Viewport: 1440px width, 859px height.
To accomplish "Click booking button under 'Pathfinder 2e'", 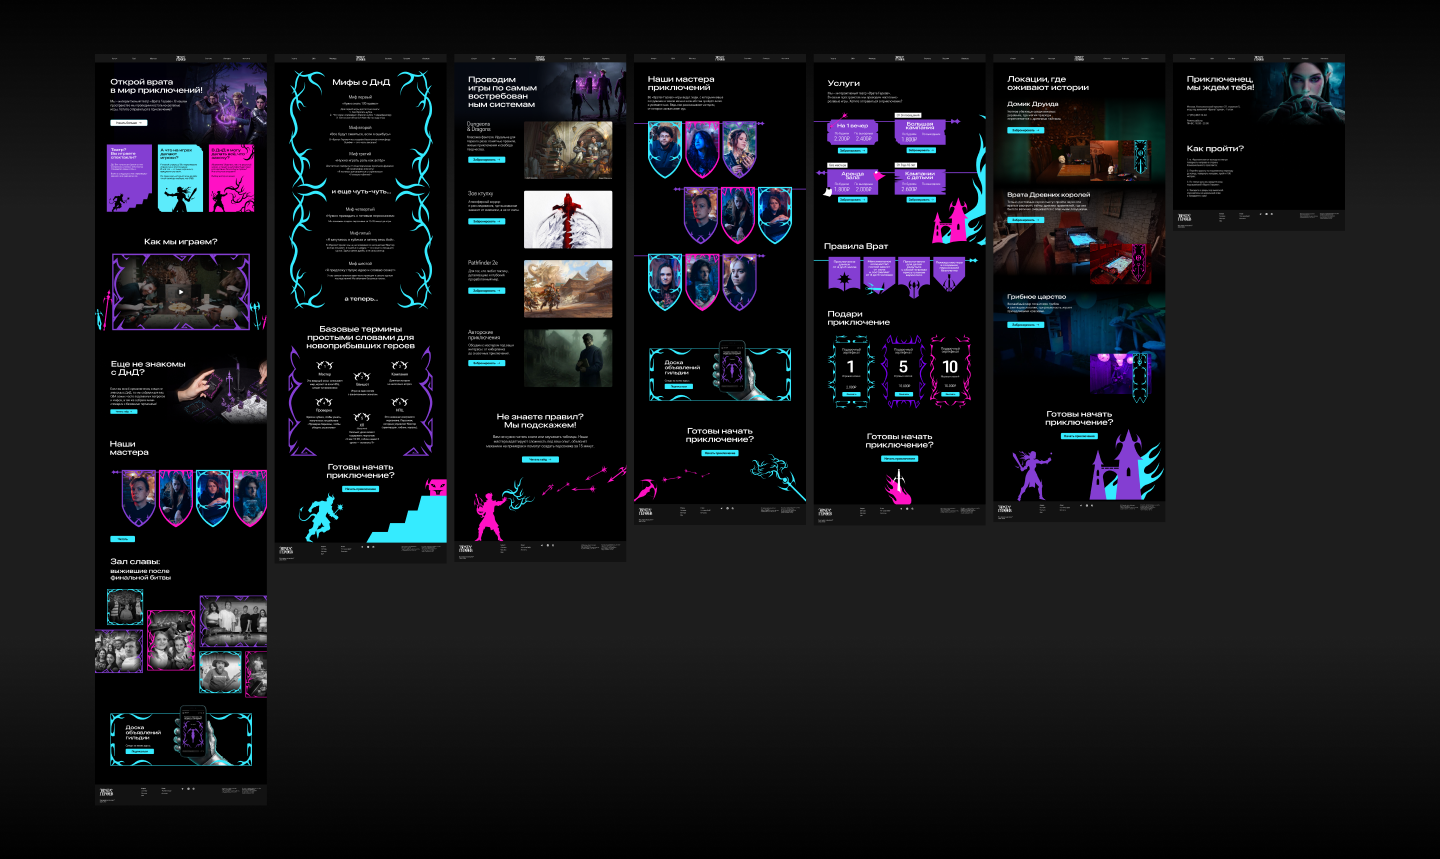I will pyautogui.click(x=486, y=291).
